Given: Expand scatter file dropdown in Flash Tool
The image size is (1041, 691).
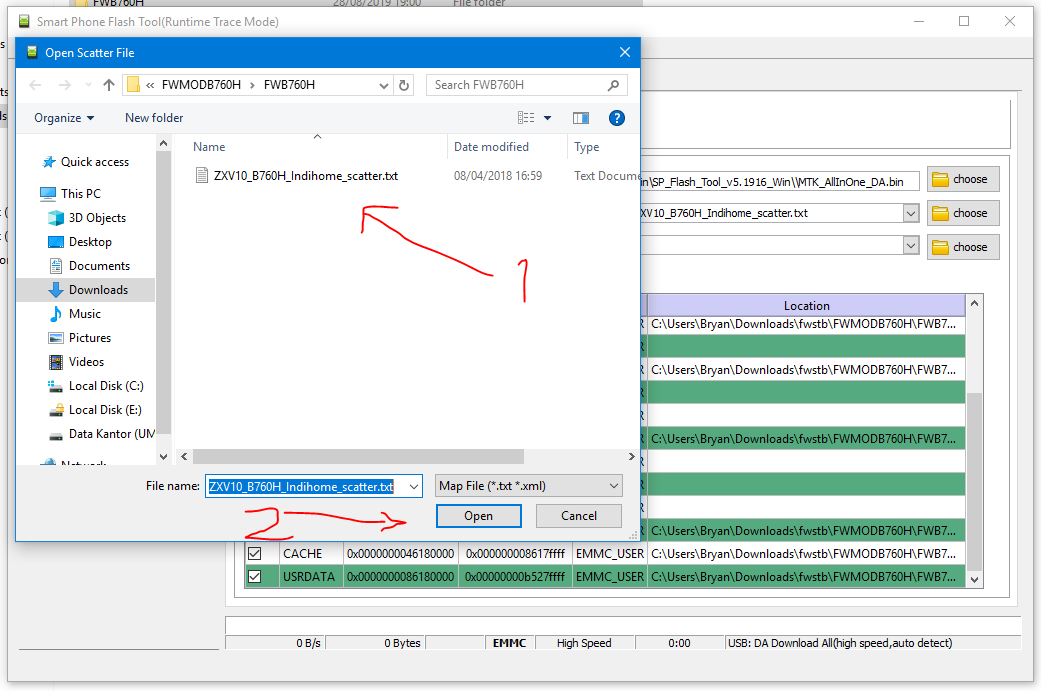Looking at the screenshot, I should 911,213.
